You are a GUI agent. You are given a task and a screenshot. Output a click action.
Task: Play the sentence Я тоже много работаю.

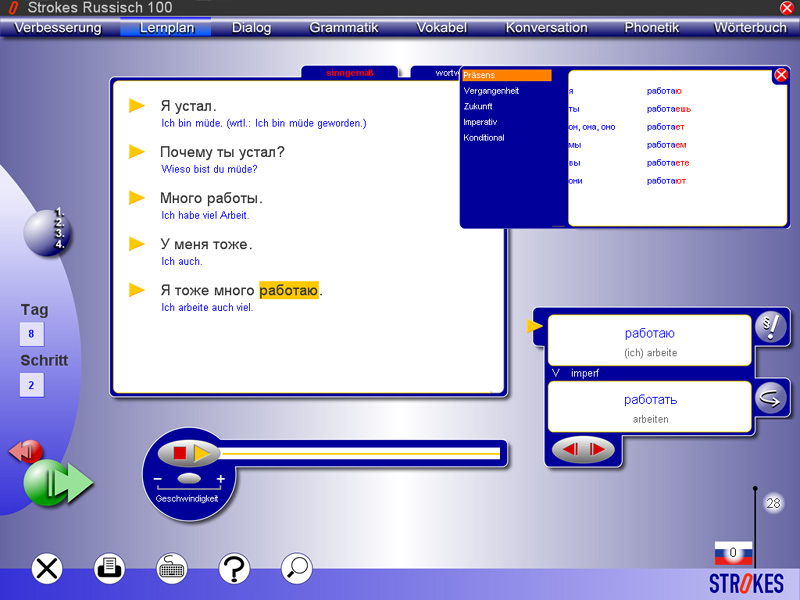pyautogui.click(x=137, y=290)
